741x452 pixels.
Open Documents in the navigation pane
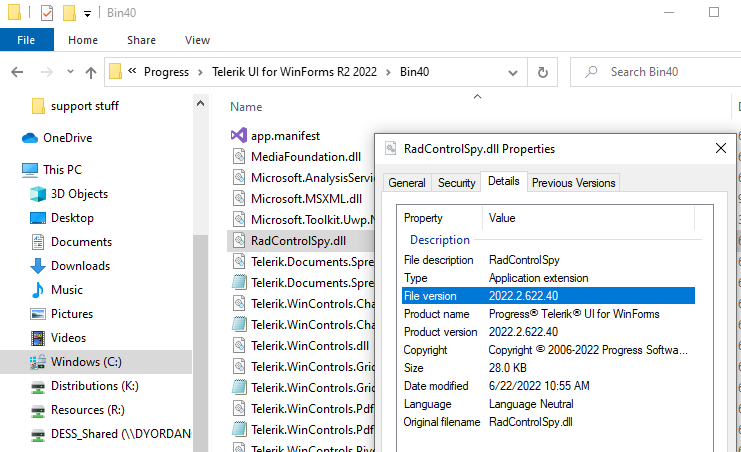[x=81, y=242]
